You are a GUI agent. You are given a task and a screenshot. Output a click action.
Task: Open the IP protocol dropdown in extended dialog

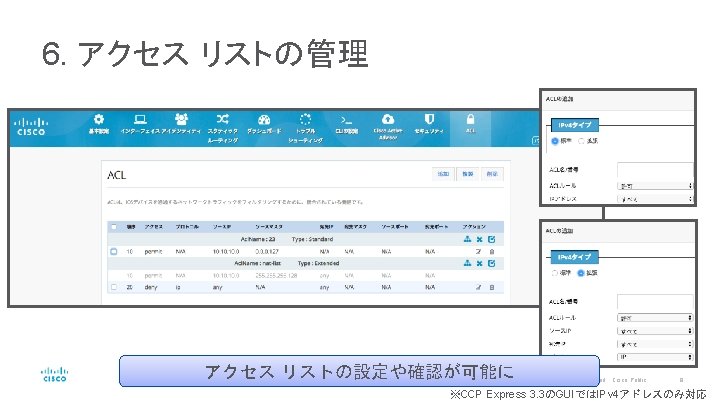pos(655,357)
